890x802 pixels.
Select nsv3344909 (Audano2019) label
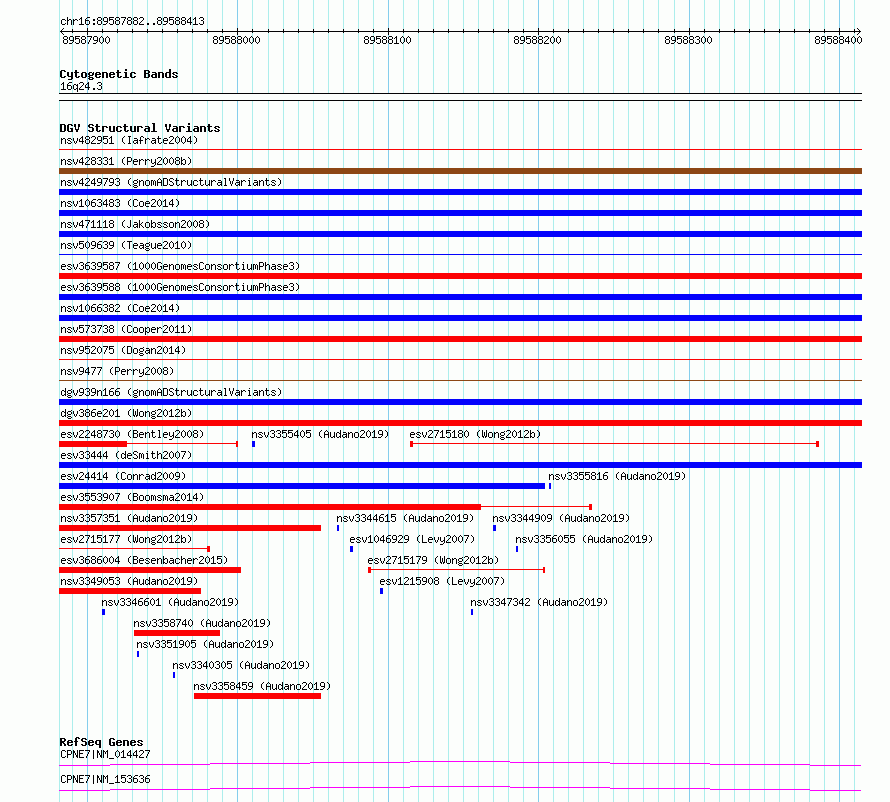pos(561,518)
